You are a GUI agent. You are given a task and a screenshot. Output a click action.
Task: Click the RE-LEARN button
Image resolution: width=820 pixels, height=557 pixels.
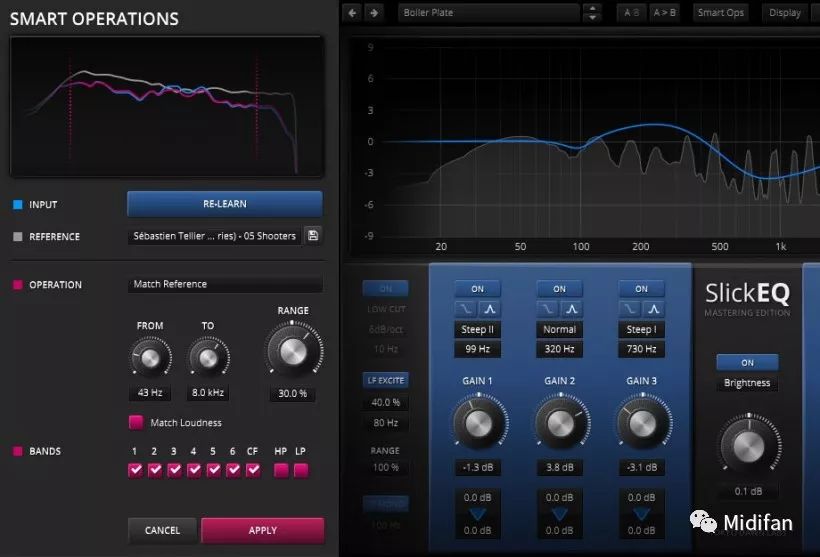(x=225, y=204)
